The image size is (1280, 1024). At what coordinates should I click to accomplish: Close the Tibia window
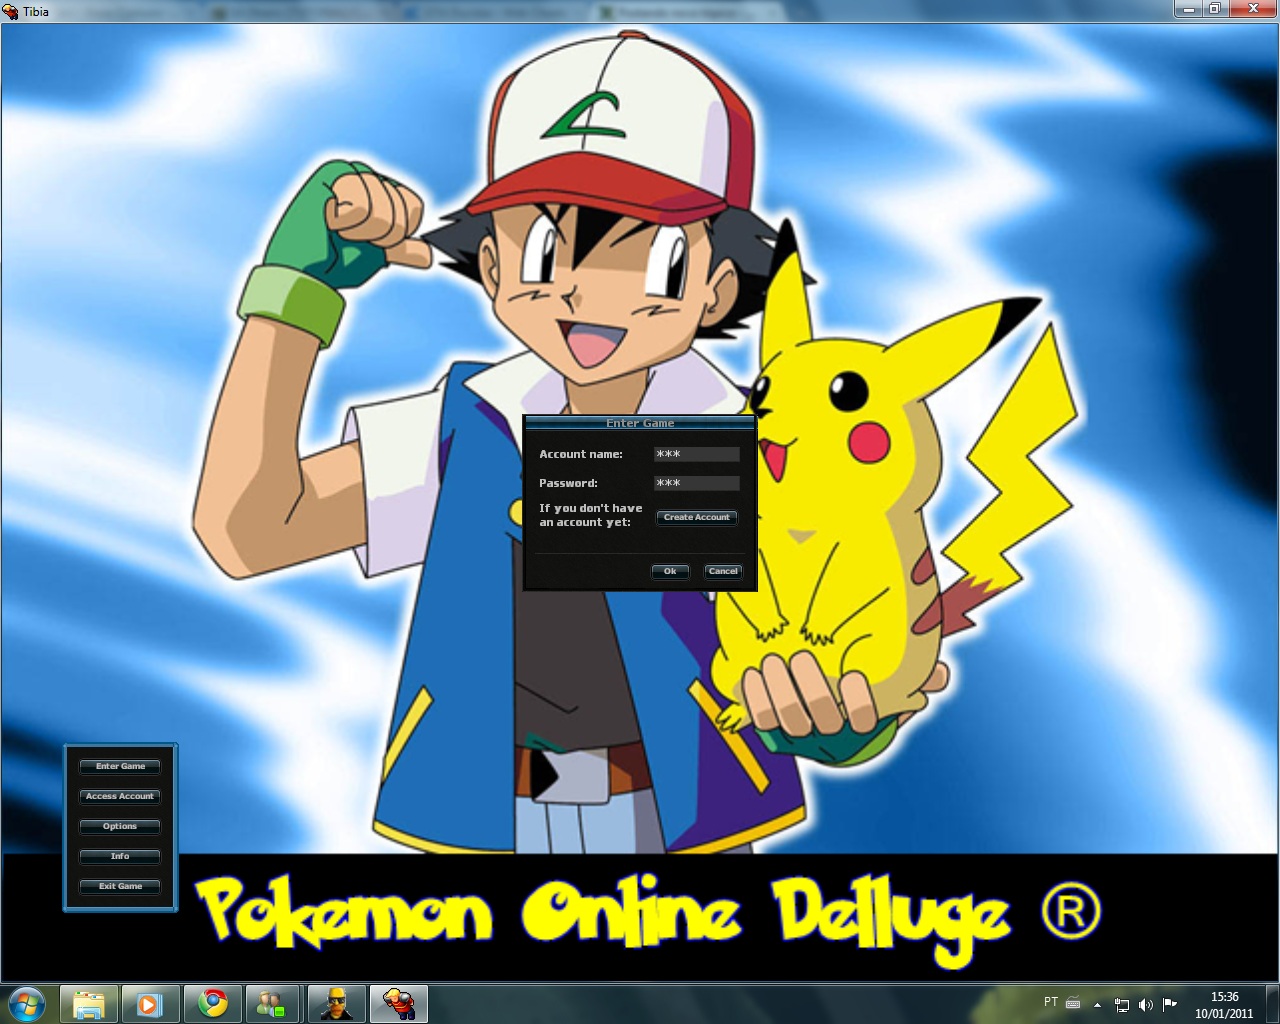tap(1253, 9)
